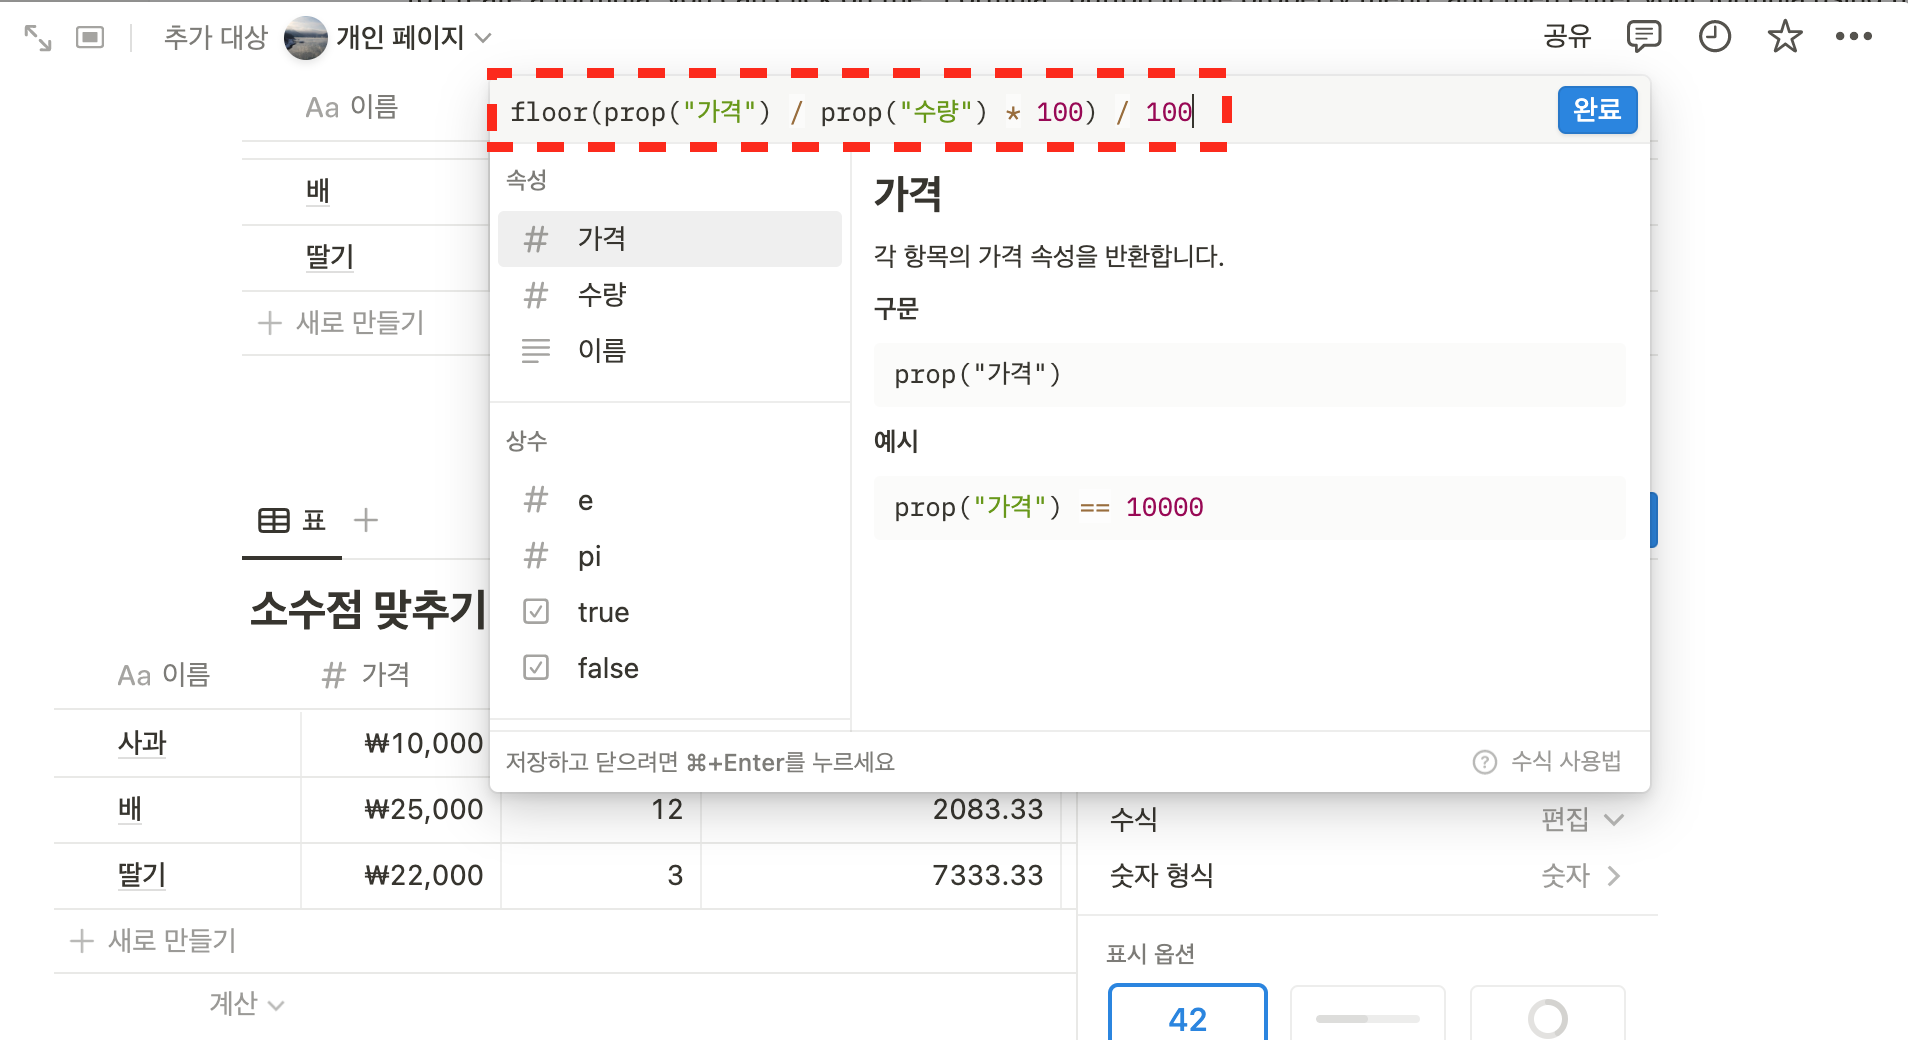Expand 숫자 형식 settings with the chevron
The height and width of the screenshot is (1040, 1908).
pyautogui.click(x=1616, y=875)
